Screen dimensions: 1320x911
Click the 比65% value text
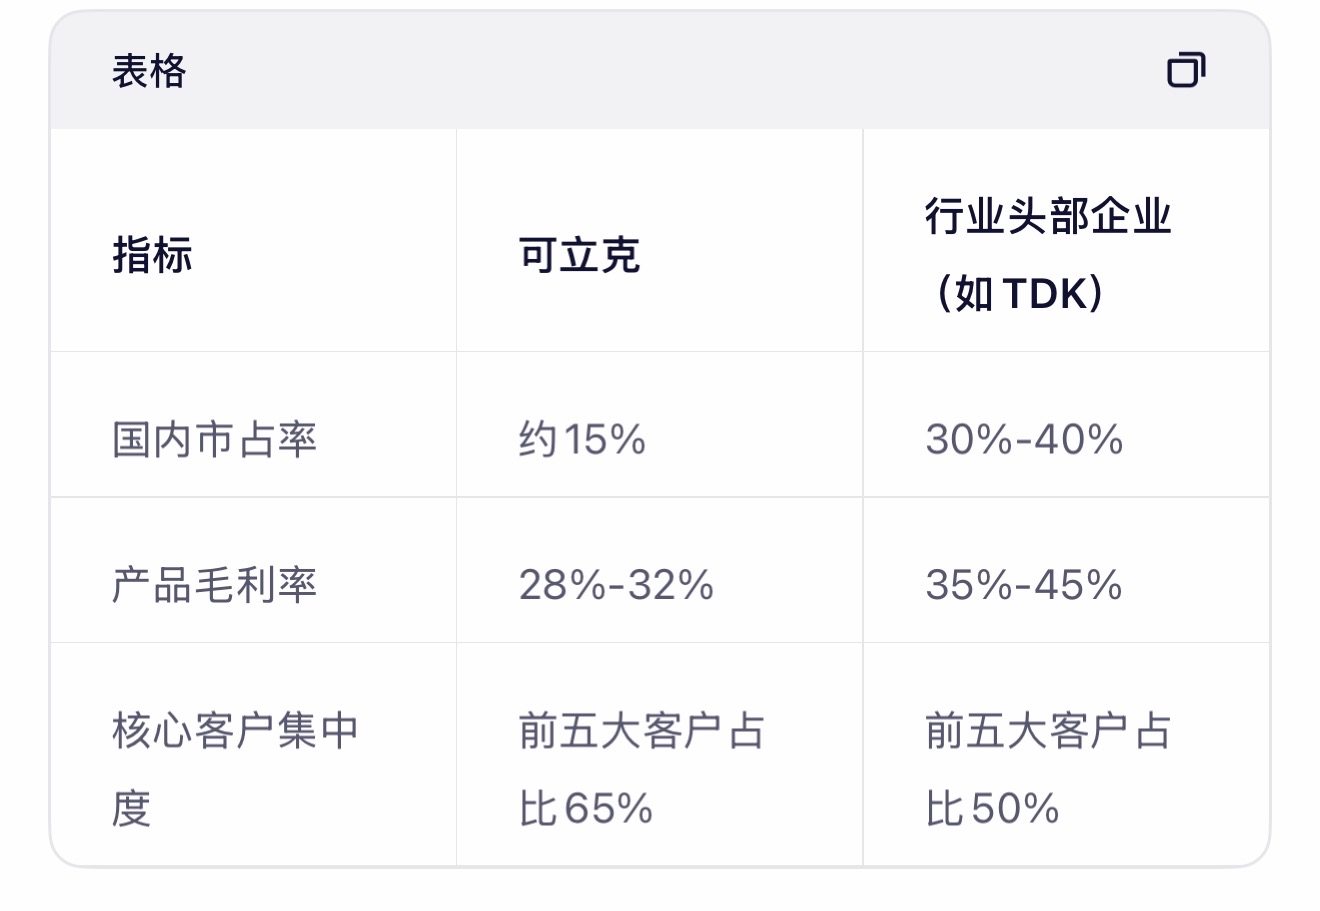click(x=586, y=808)
